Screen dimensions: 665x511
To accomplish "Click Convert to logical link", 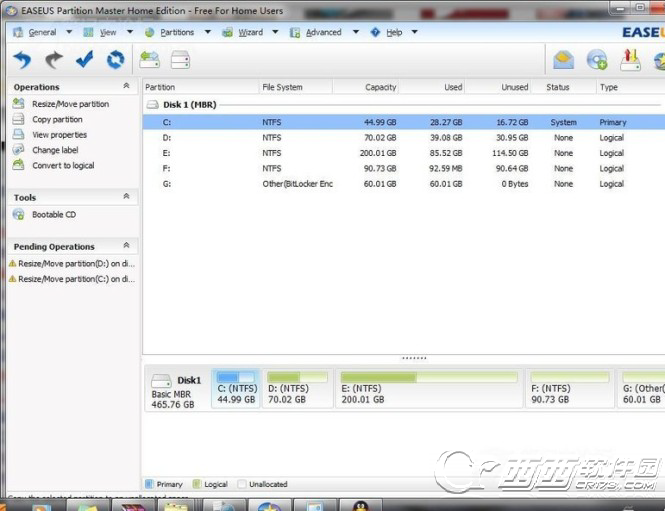I will point(63,165).
